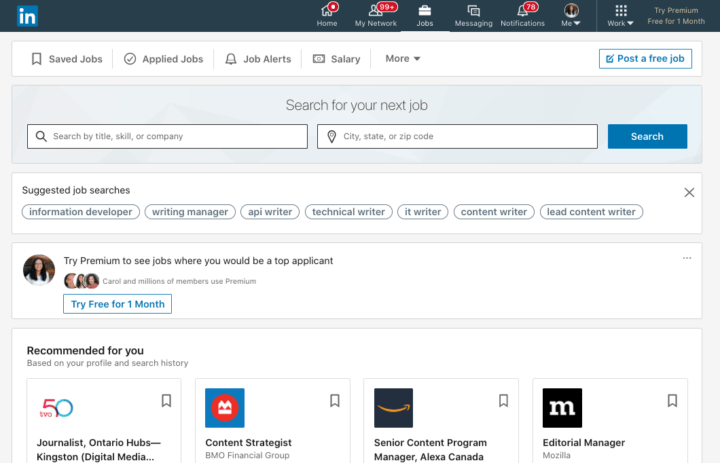
Task: Save the Senior Content Program Manager job
Action: click(504, 401)
